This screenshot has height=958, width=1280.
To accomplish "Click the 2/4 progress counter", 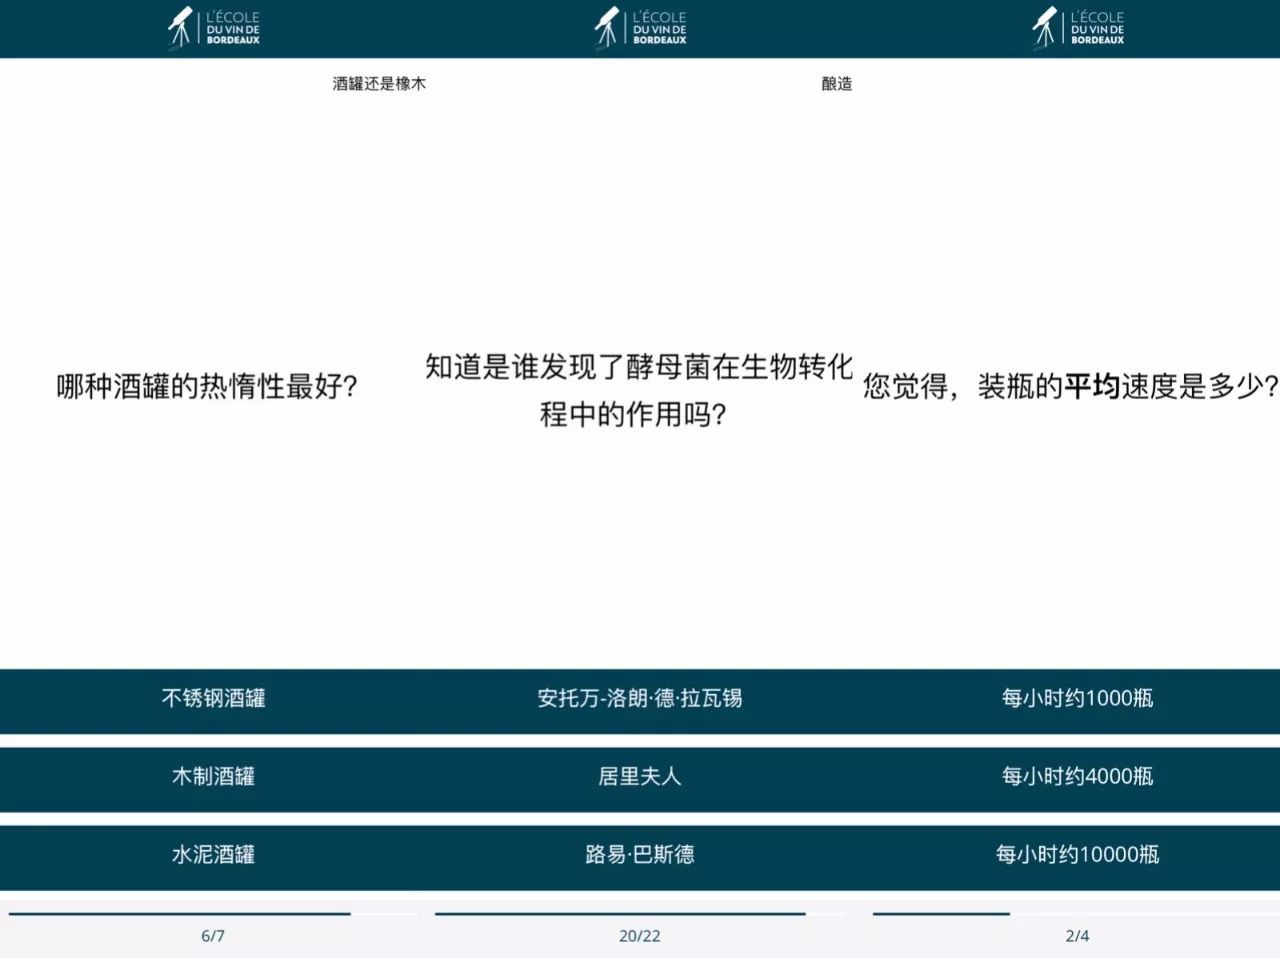I will 1078,936.
